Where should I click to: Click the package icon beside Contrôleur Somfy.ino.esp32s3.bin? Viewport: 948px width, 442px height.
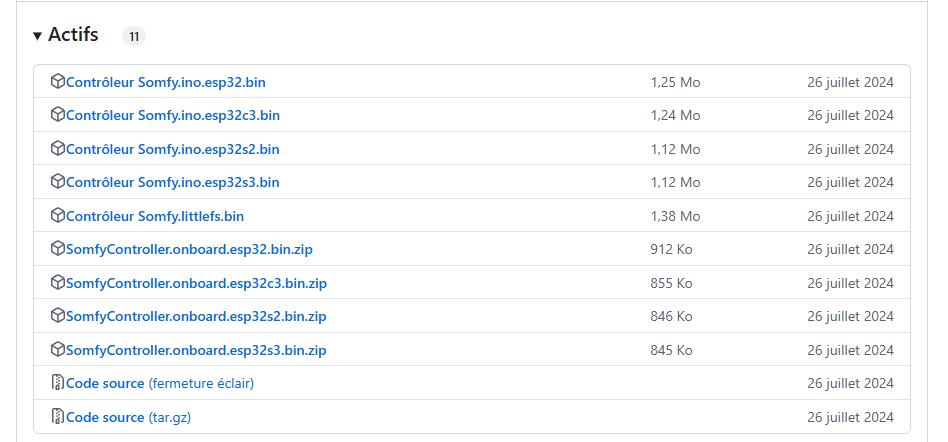[57, 182]
